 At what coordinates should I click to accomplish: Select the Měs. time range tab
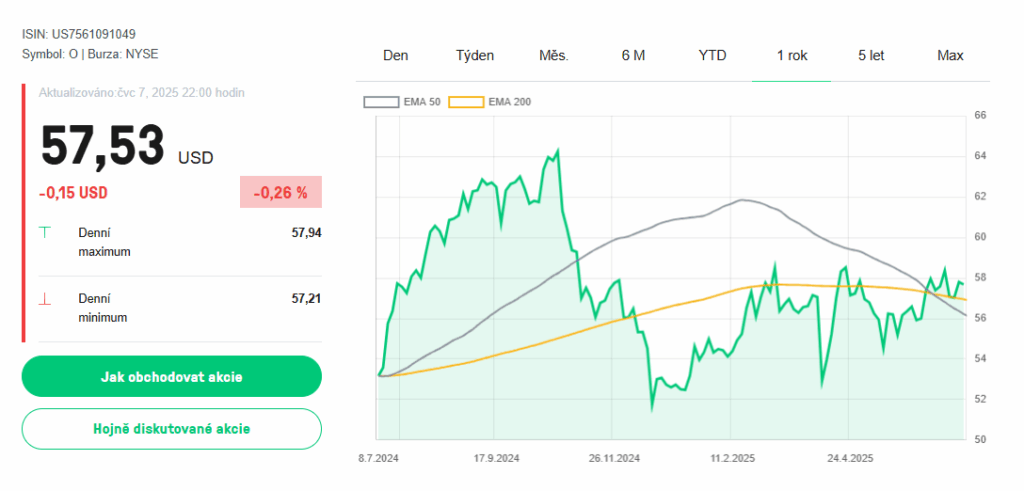click(x=553, y=55)
